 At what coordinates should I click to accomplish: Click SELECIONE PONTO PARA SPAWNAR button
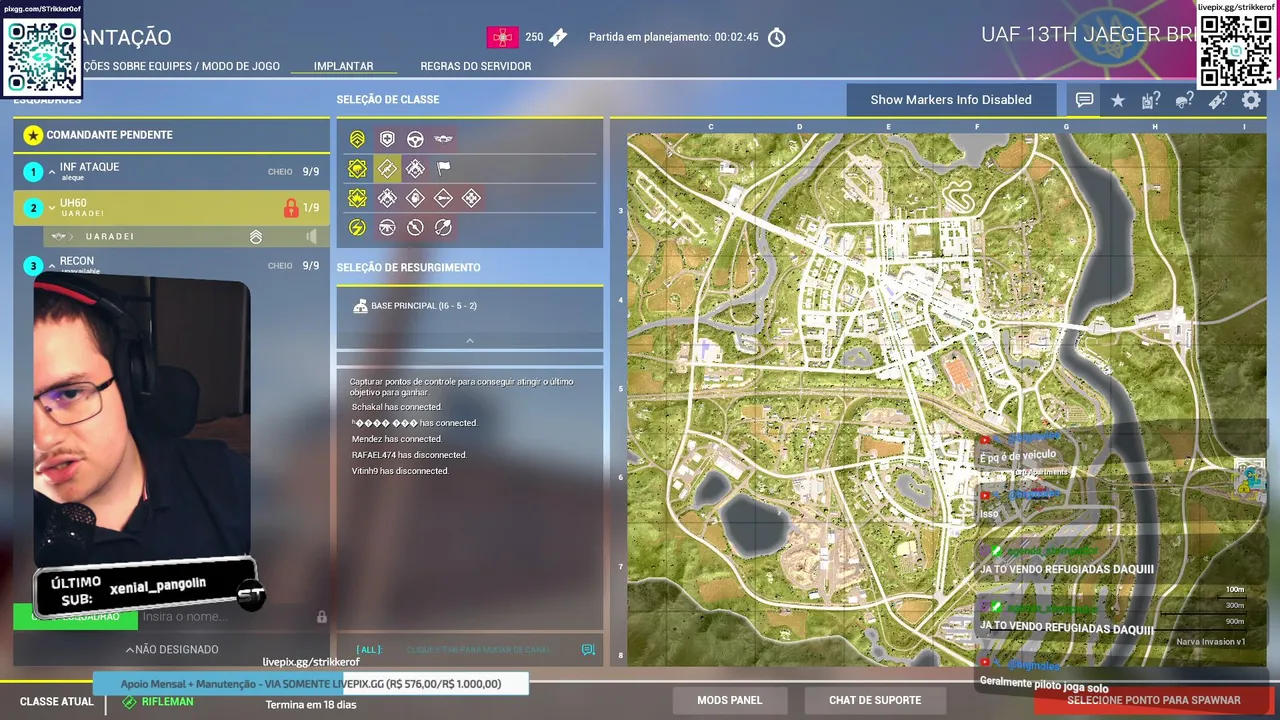tap(1154, 700)
